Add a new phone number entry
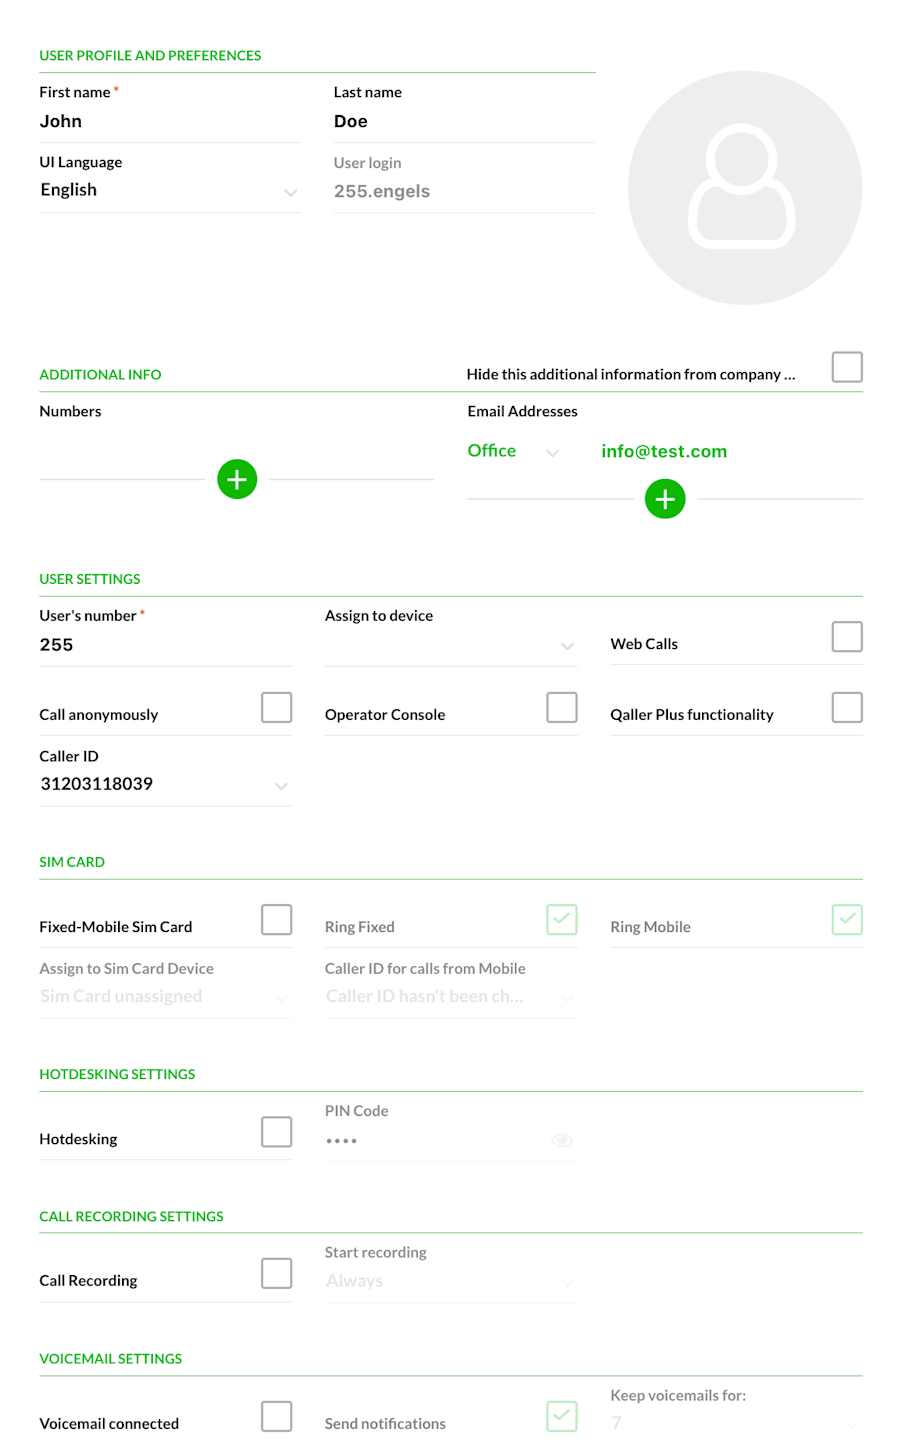 click(237, 479)
